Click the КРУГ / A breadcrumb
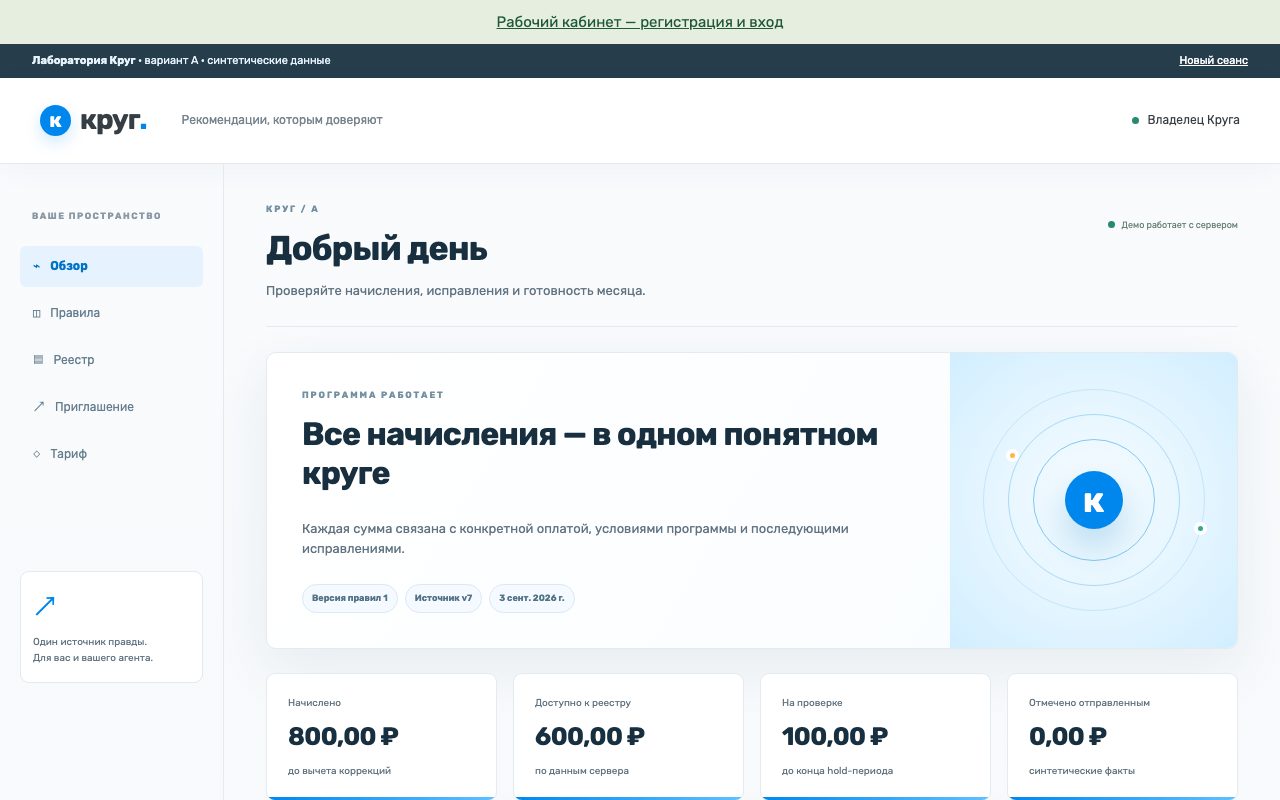Image resolution: width=1280 pixels, height=800 pixels. point(292,209)
